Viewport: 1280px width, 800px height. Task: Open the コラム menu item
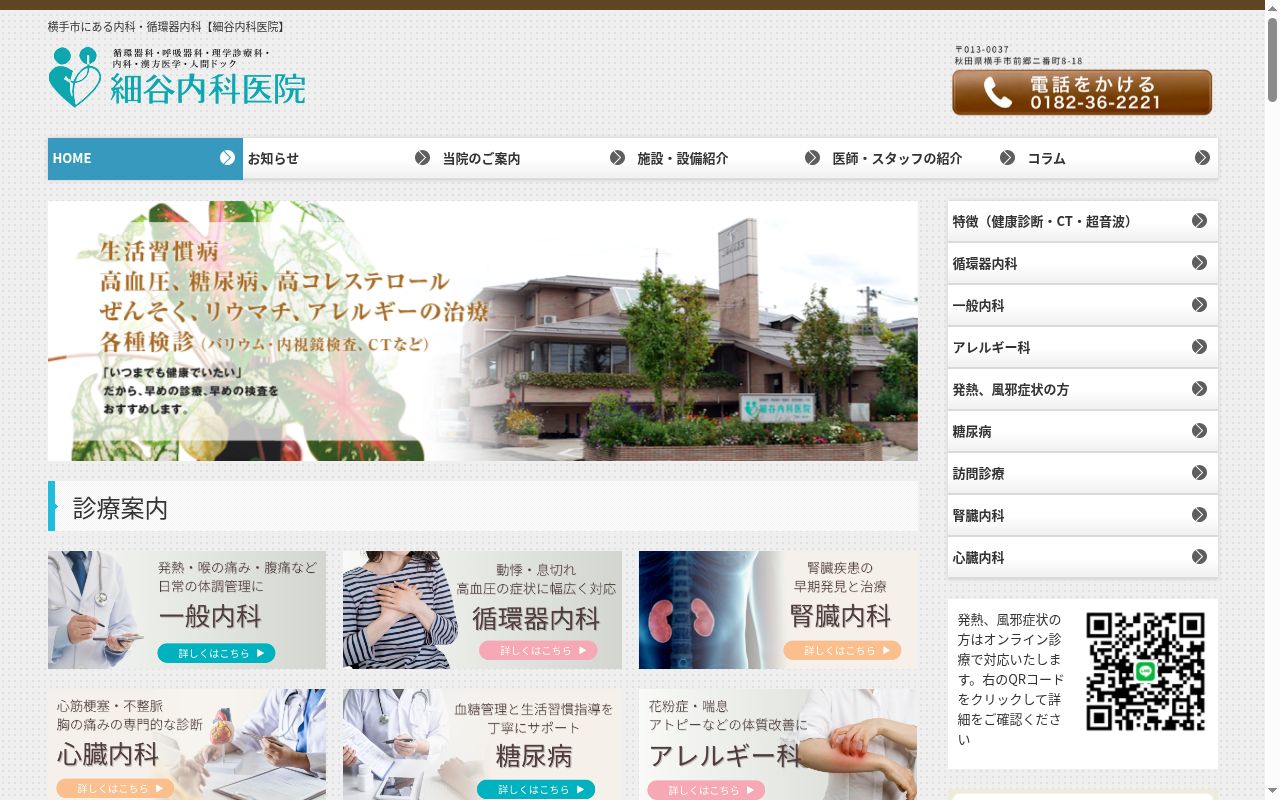pos(1120,159)
